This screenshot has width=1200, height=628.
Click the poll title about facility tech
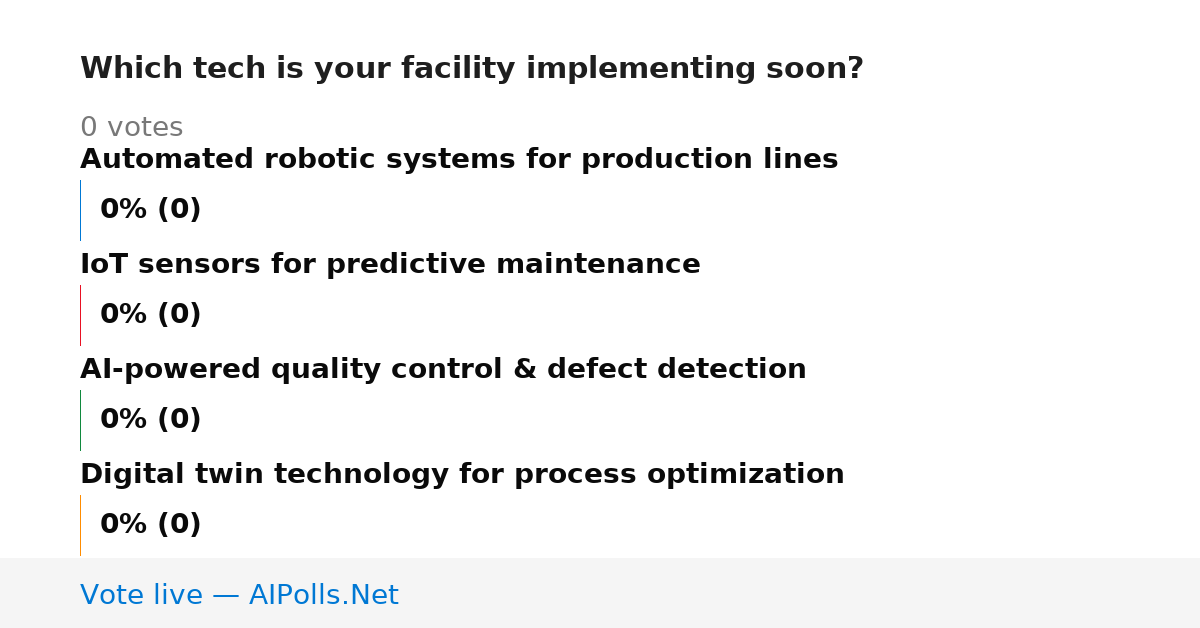click(x=472, y=69)
